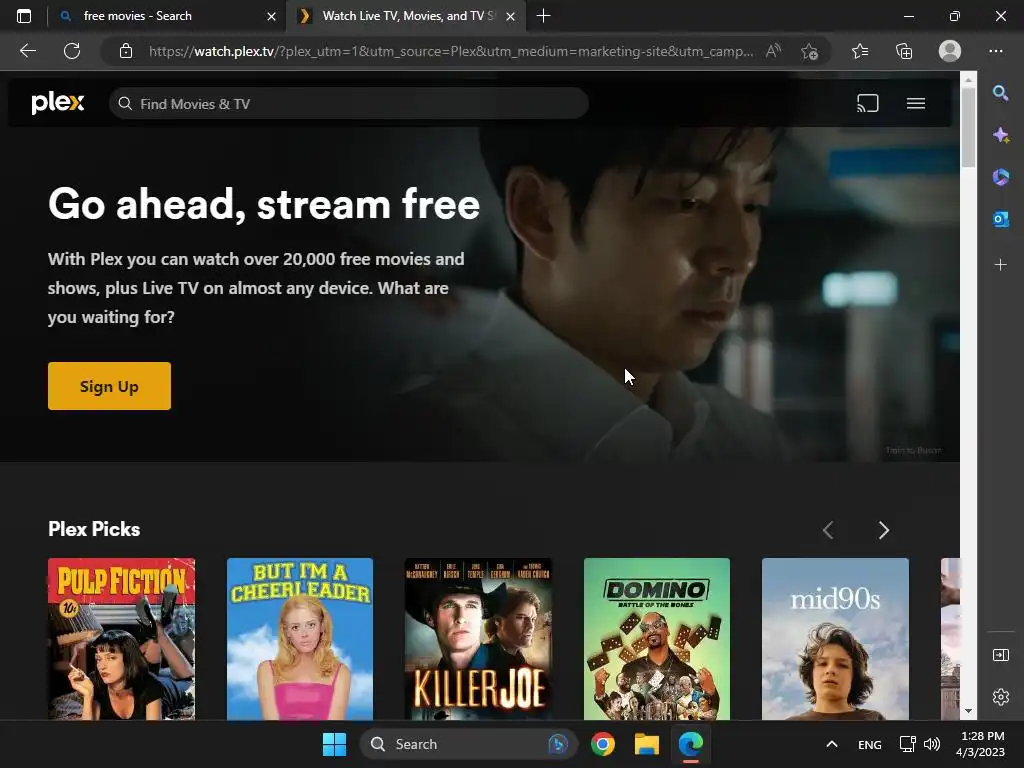This screenshot has height=768, width=1024.
Task: Open the Windows Start menu
Action: 334,744
